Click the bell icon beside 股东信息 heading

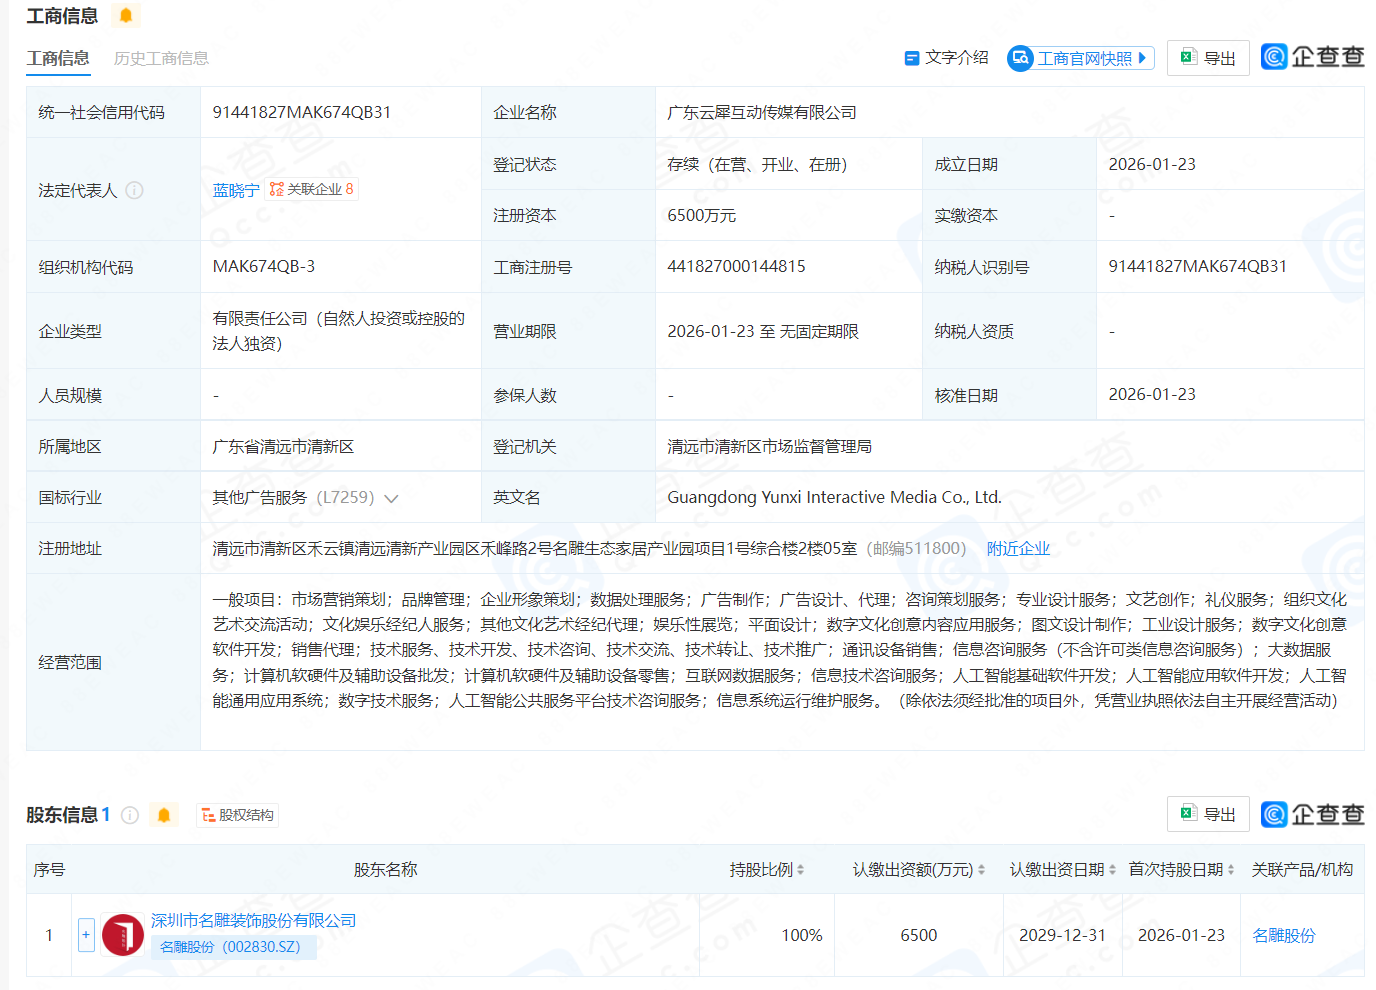pyautogui.click(x=164, y=815)
